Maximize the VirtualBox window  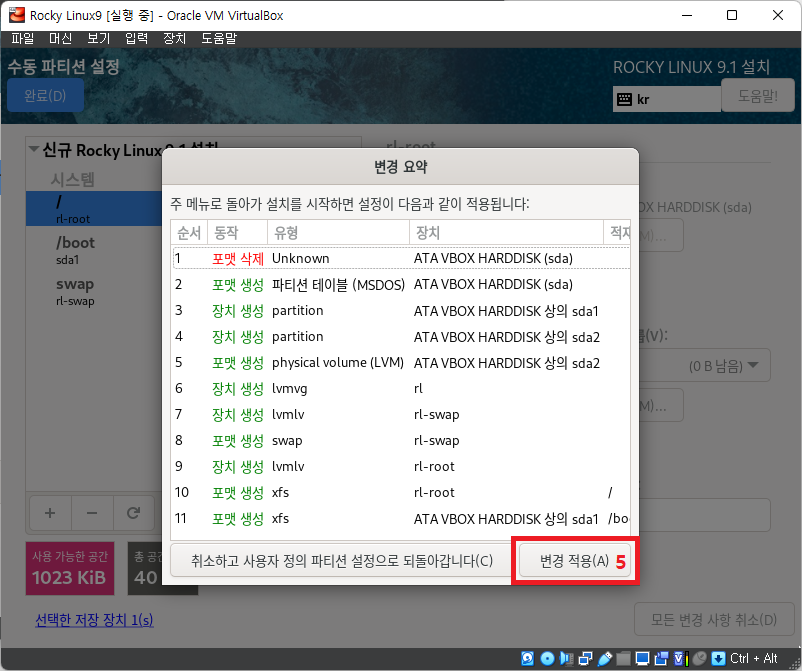click(732, 15)
